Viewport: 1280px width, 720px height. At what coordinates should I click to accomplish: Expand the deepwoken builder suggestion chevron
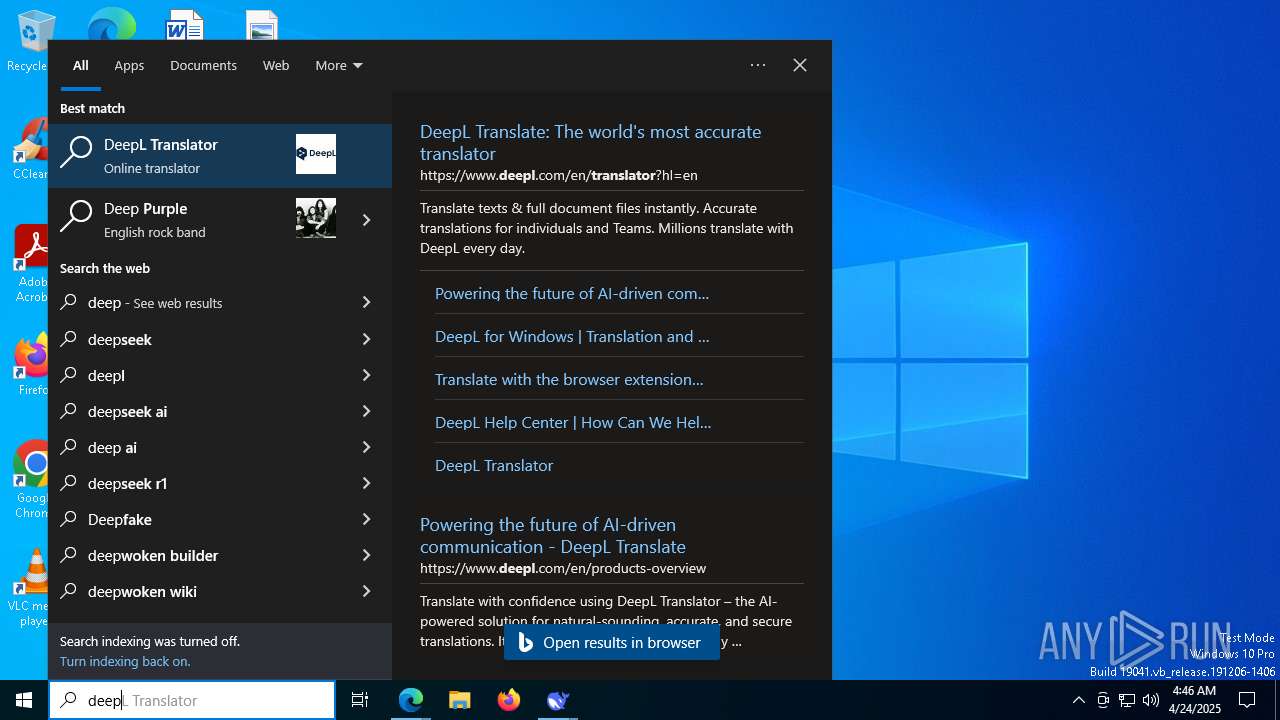coord(366,555)
